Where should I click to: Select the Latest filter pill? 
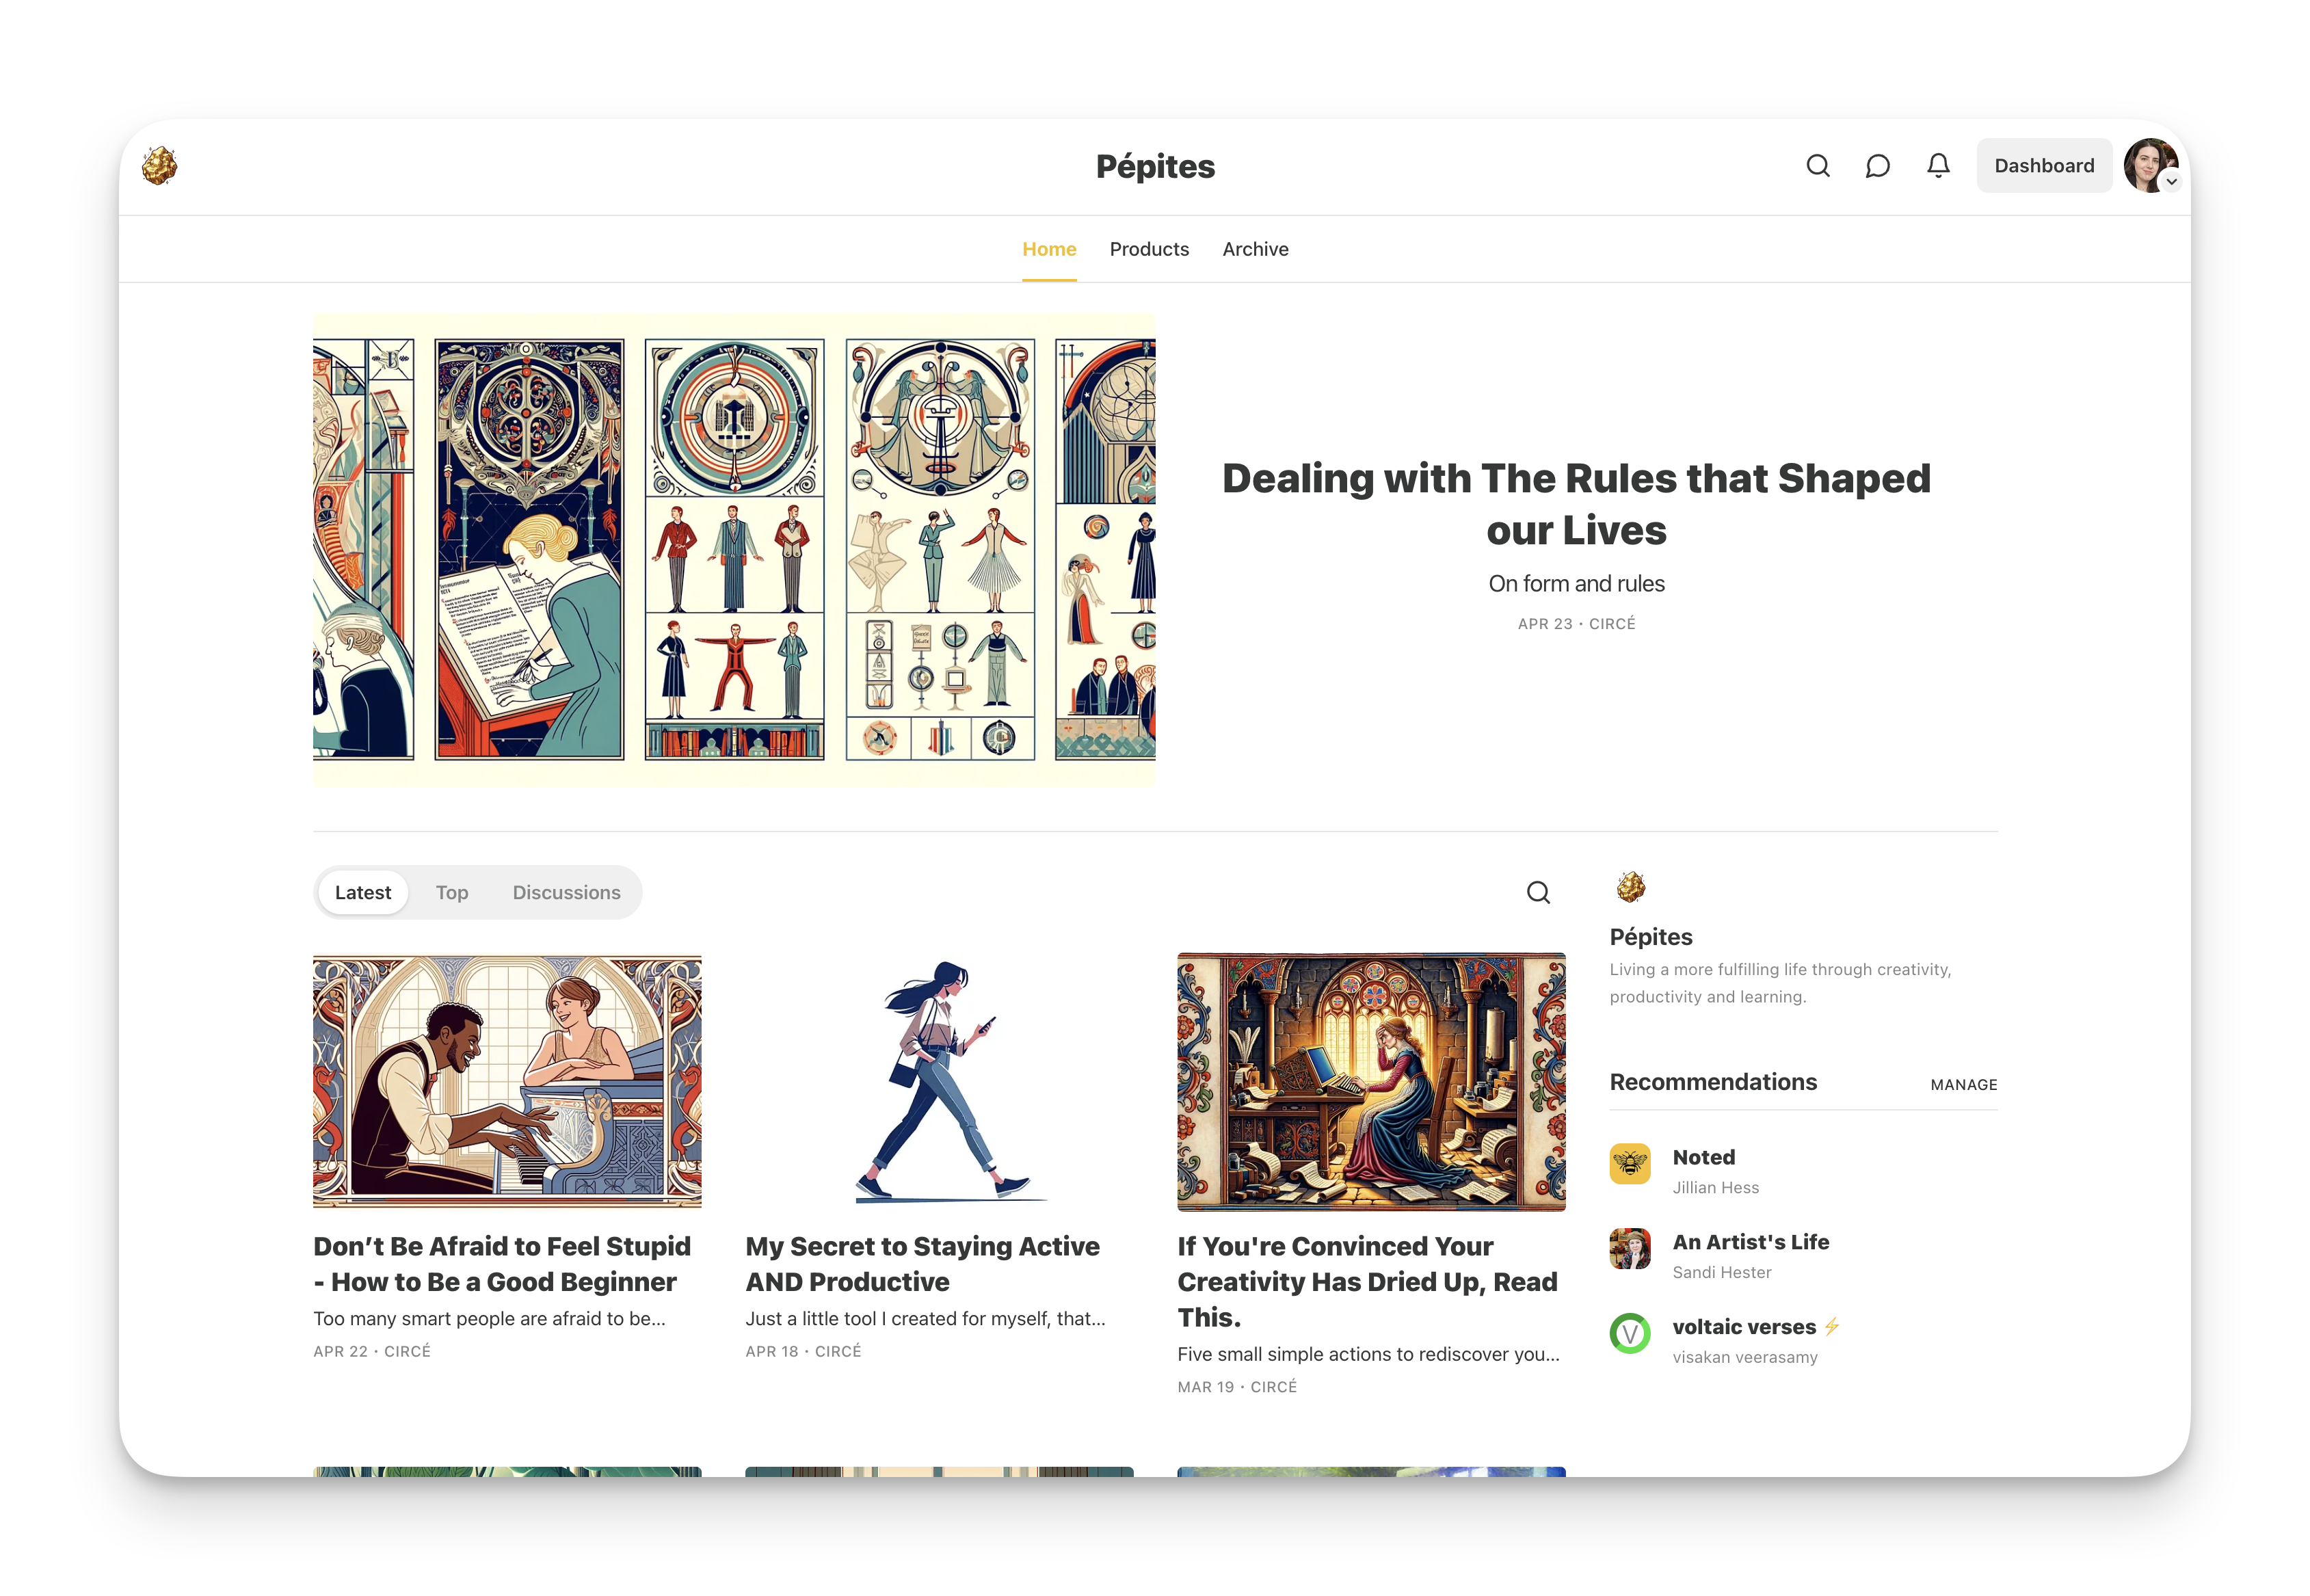363,892
